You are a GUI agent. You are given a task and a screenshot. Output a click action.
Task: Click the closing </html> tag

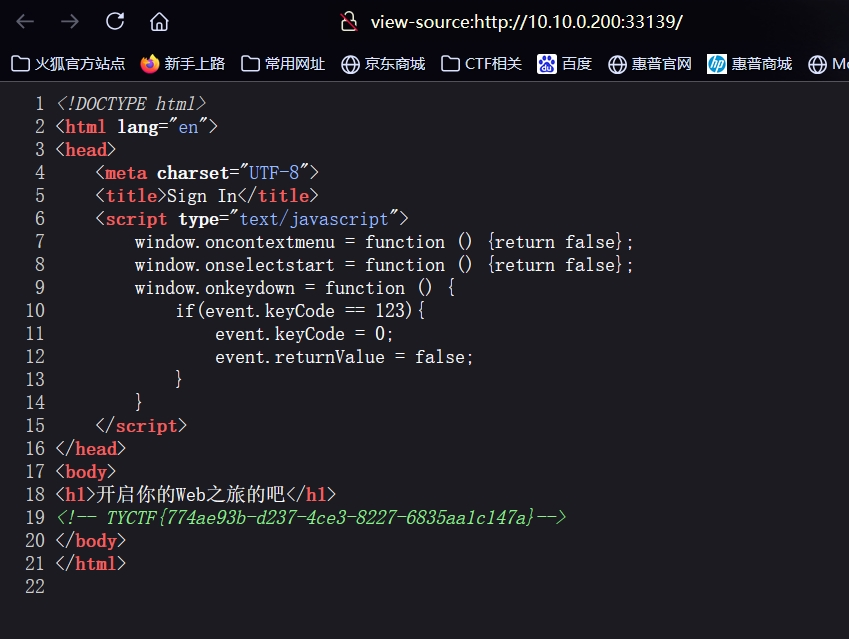pos(91,564)
